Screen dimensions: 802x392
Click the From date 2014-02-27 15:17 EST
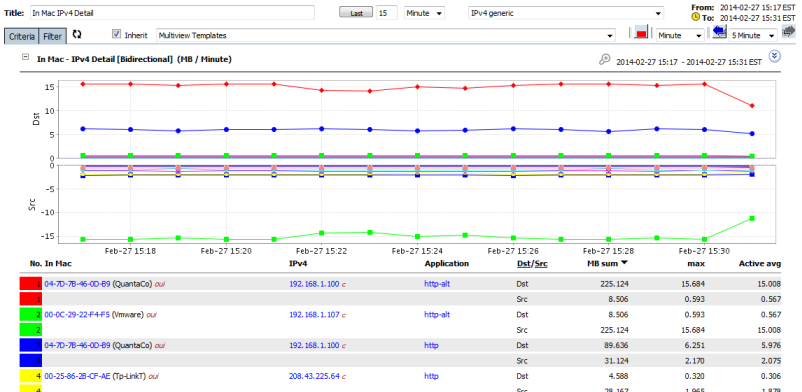click(758, 8)
